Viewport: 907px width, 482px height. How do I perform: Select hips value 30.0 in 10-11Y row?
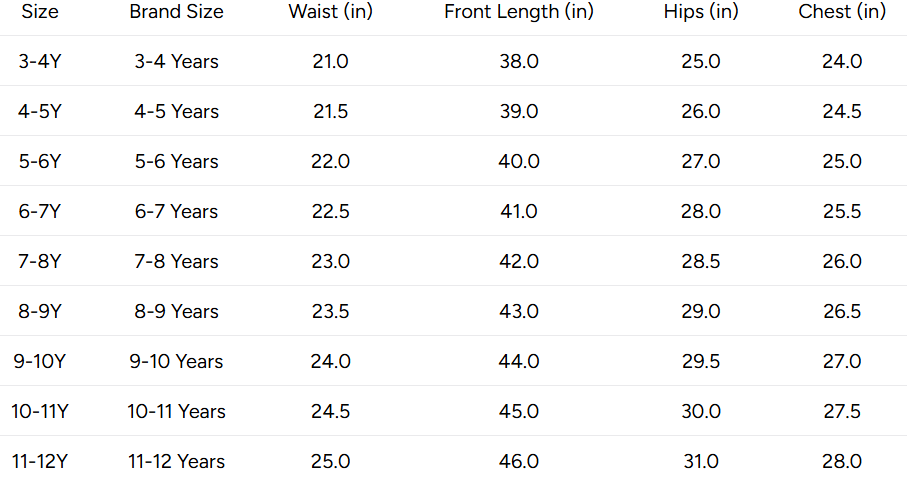[x=701, y=411]
